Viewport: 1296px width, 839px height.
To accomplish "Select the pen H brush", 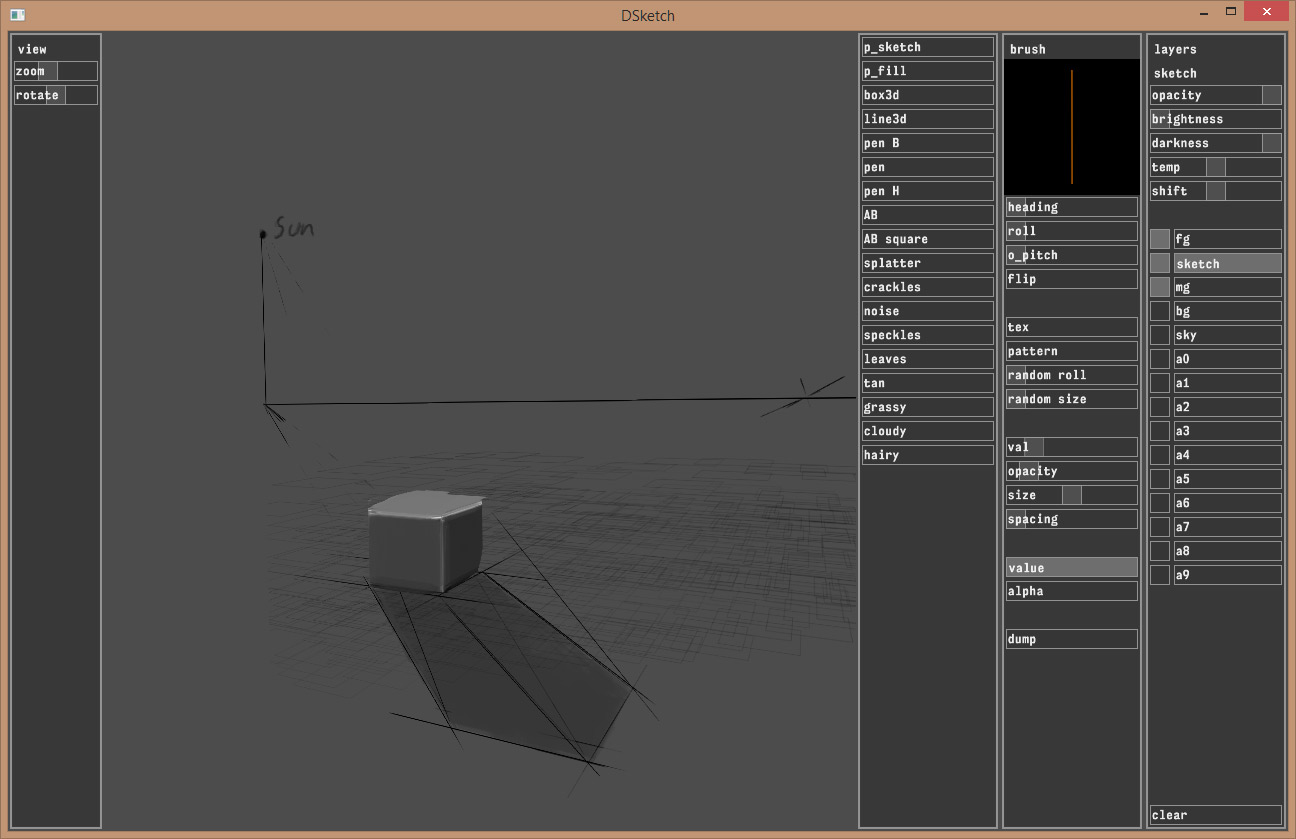I will (x=927, y=191).
